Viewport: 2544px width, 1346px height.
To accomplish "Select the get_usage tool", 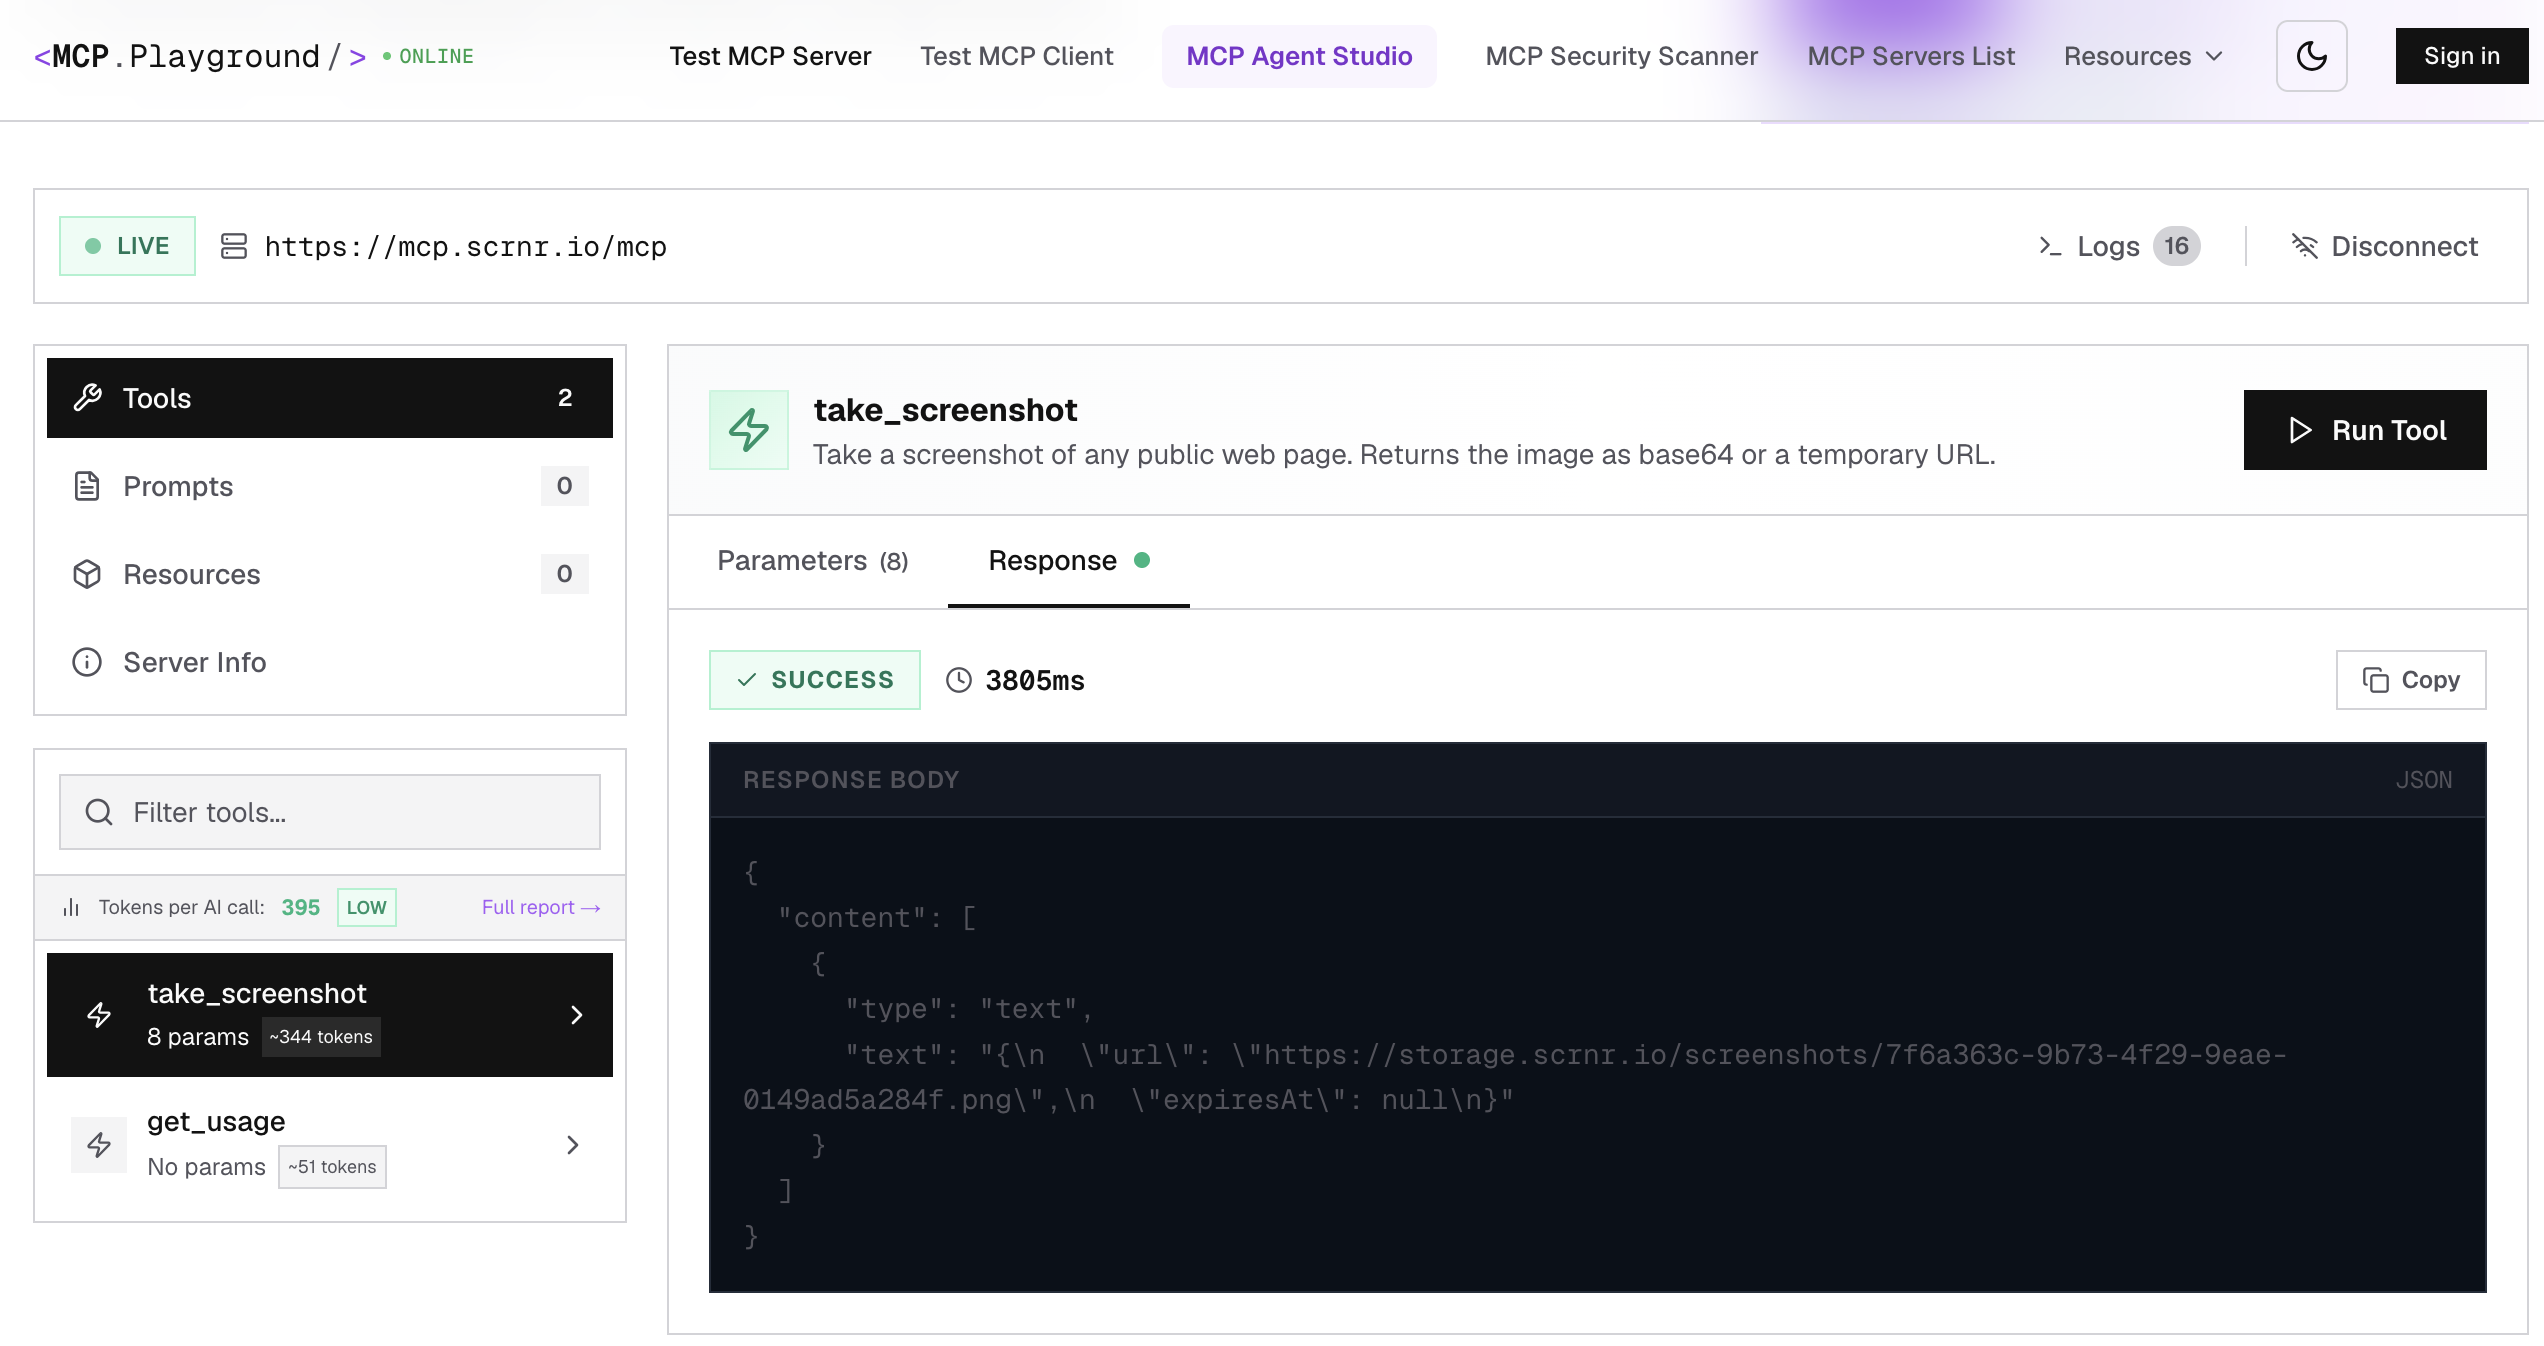I will pos(330,1145).
